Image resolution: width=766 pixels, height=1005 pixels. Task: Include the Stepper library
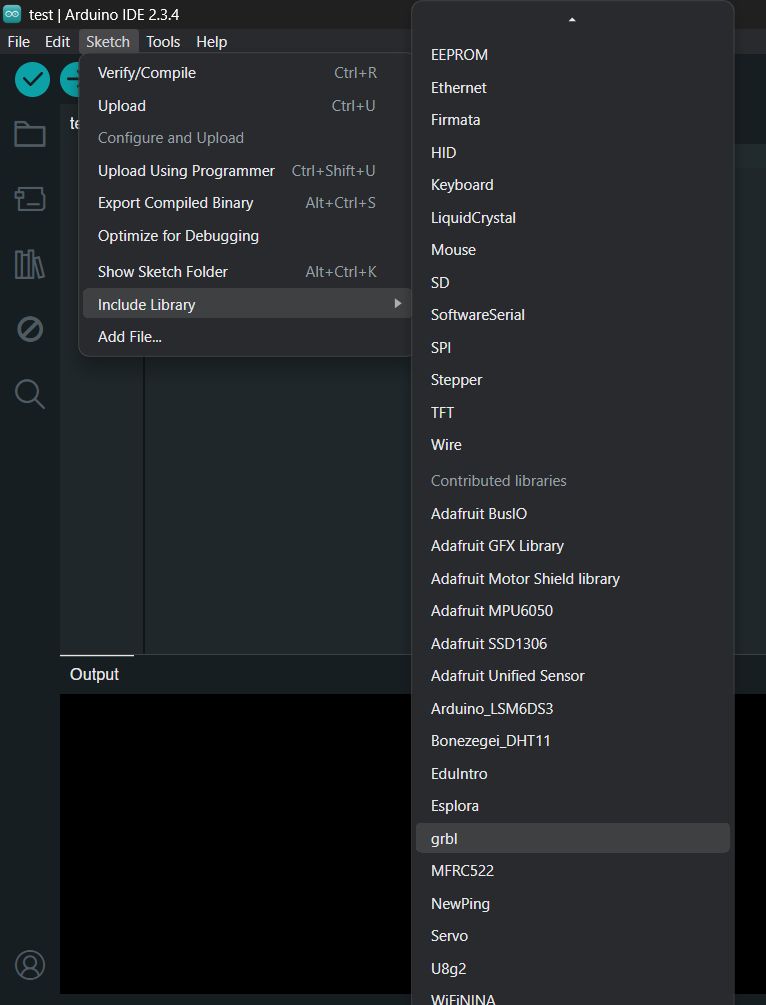(x=572, y=379)
